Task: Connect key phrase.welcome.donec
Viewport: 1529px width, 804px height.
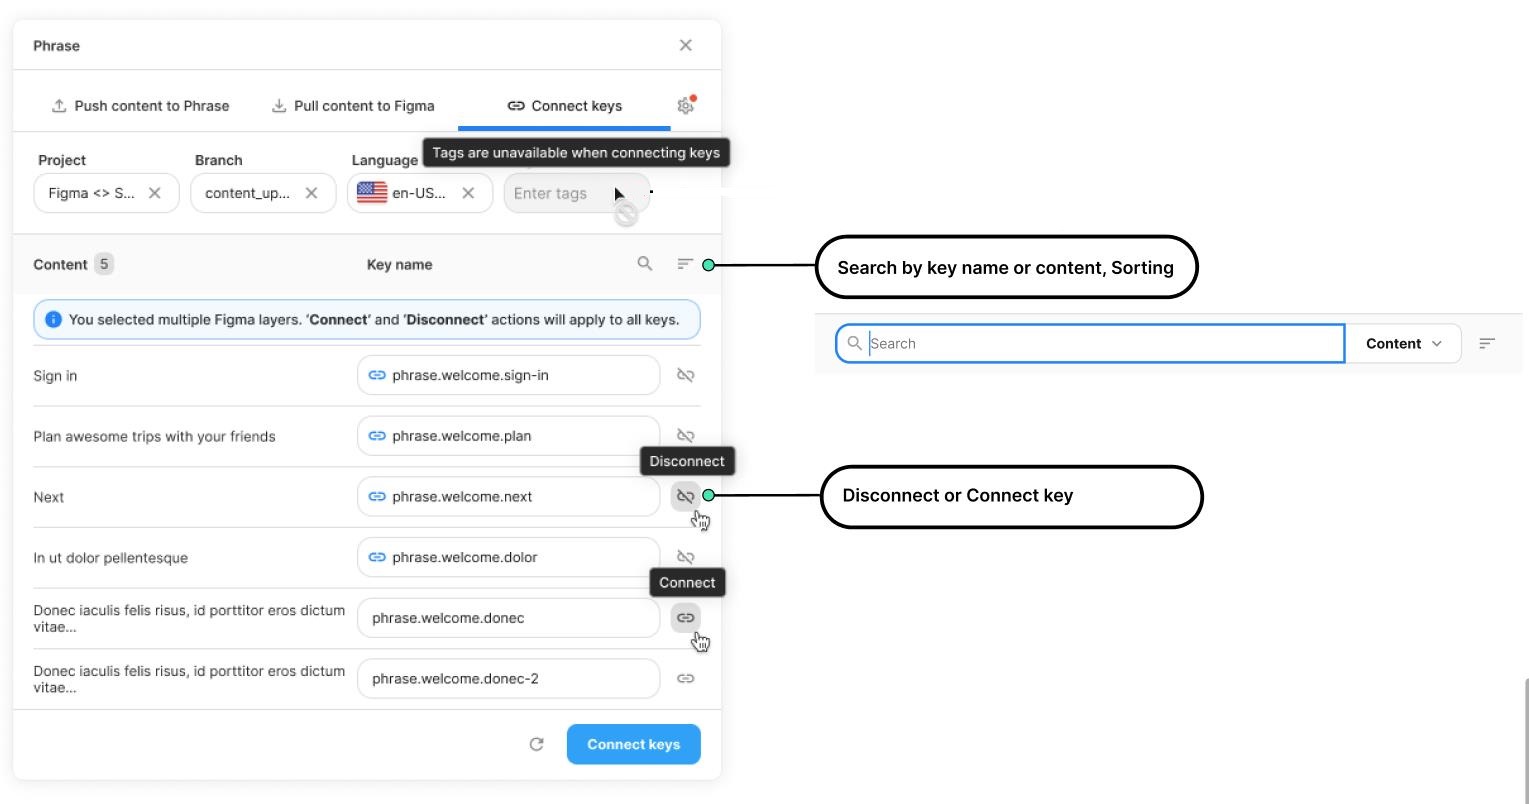Action: pos(685,618)
